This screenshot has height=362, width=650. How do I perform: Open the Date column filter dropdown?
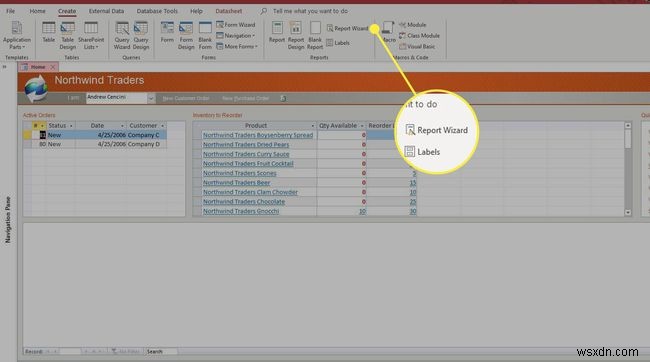tap(122, 126)
